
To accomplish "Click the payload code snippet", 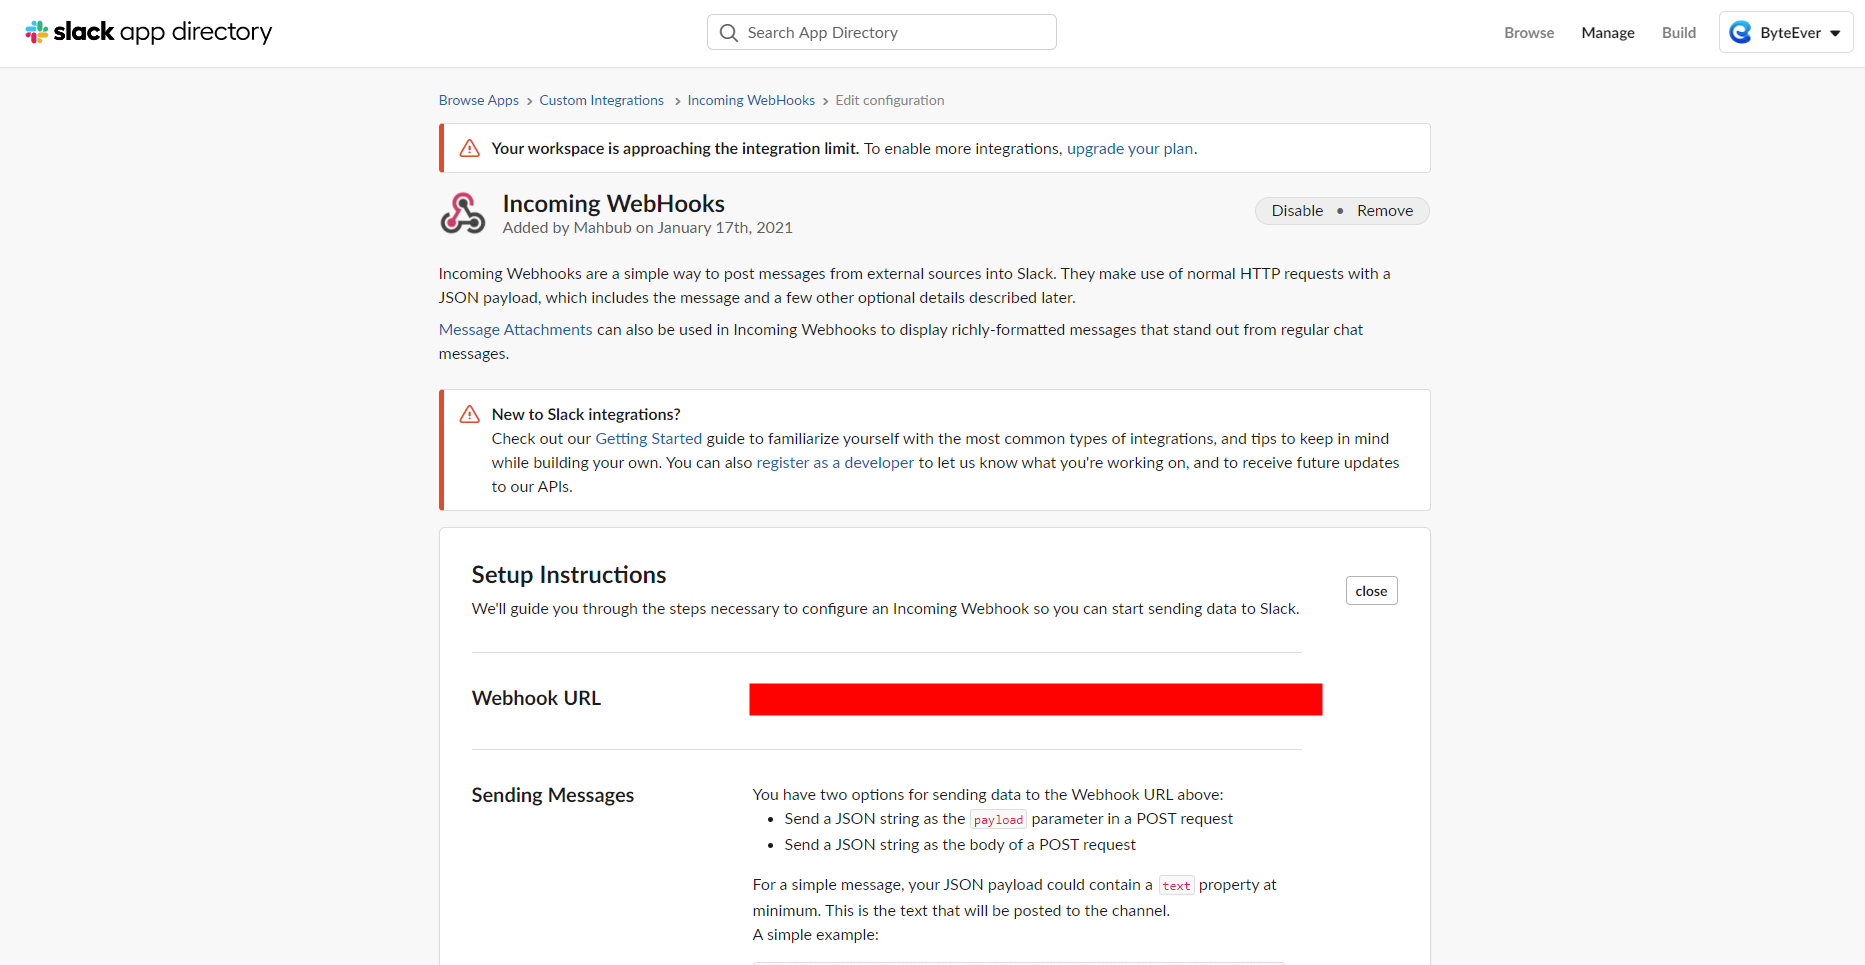I will tap(998, 820).
